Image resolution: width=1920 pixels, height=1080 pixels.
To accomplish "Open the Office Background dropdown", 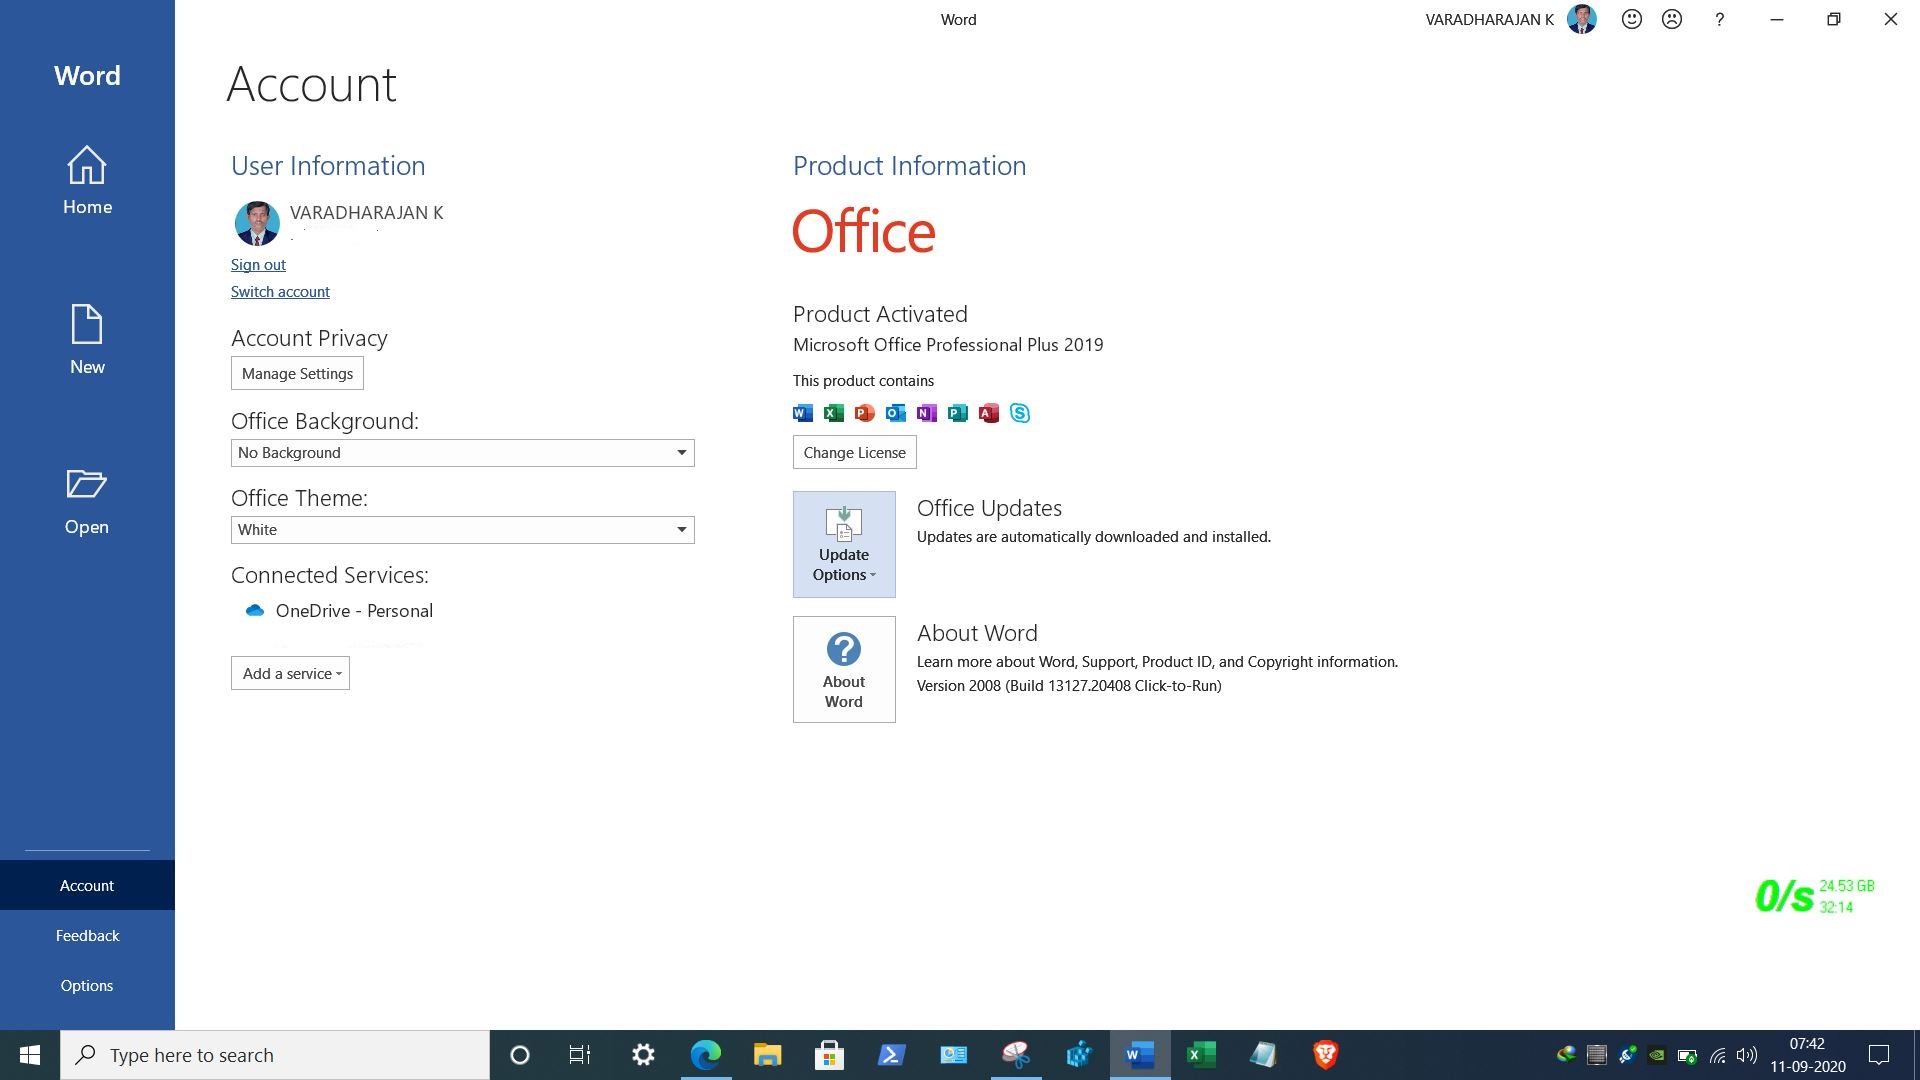I will click(x=462, y=453).
